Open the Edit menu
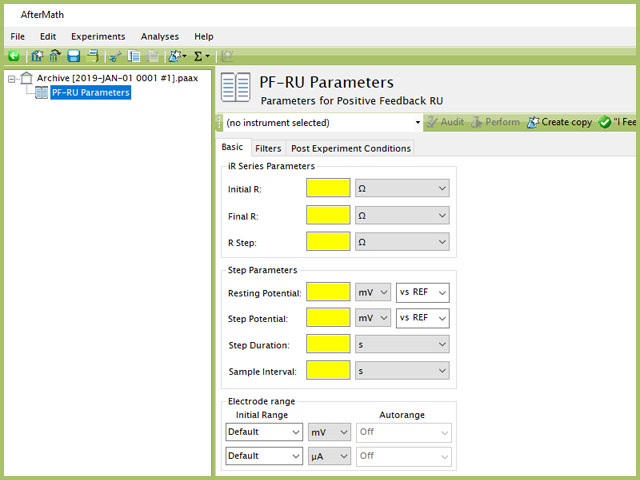This screenshot has height=480, width=640. coord(48,36)
